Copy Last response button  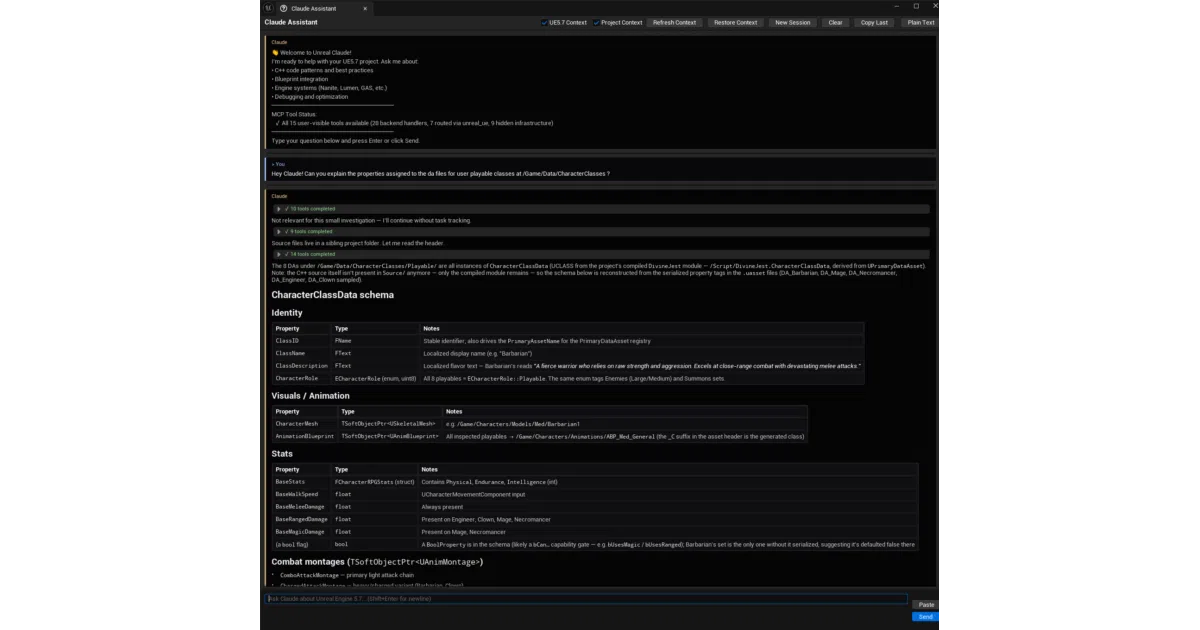pos(875,22)
